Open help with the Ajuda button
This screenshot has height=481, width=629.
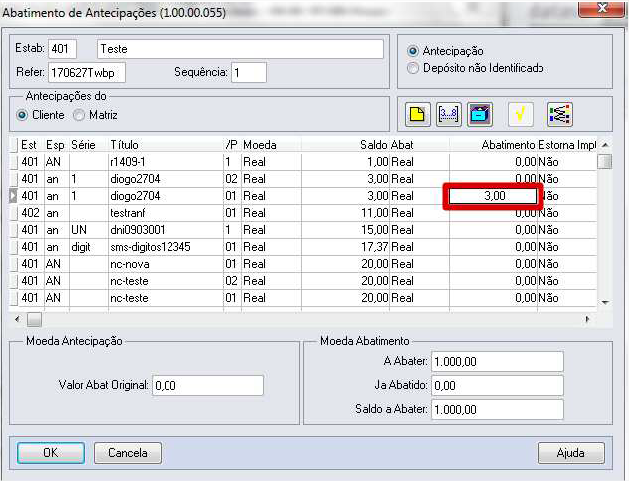tap(571, 453)
